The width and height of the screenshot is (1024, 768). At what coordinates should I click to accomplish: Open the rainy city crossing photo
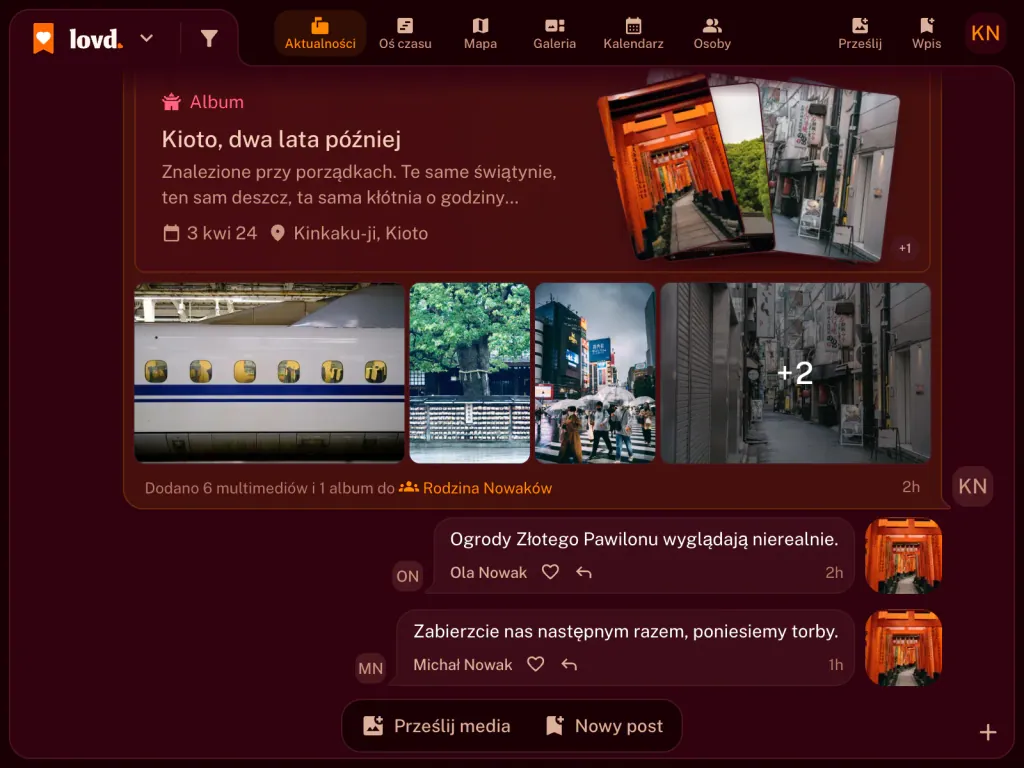coord(595,373)
